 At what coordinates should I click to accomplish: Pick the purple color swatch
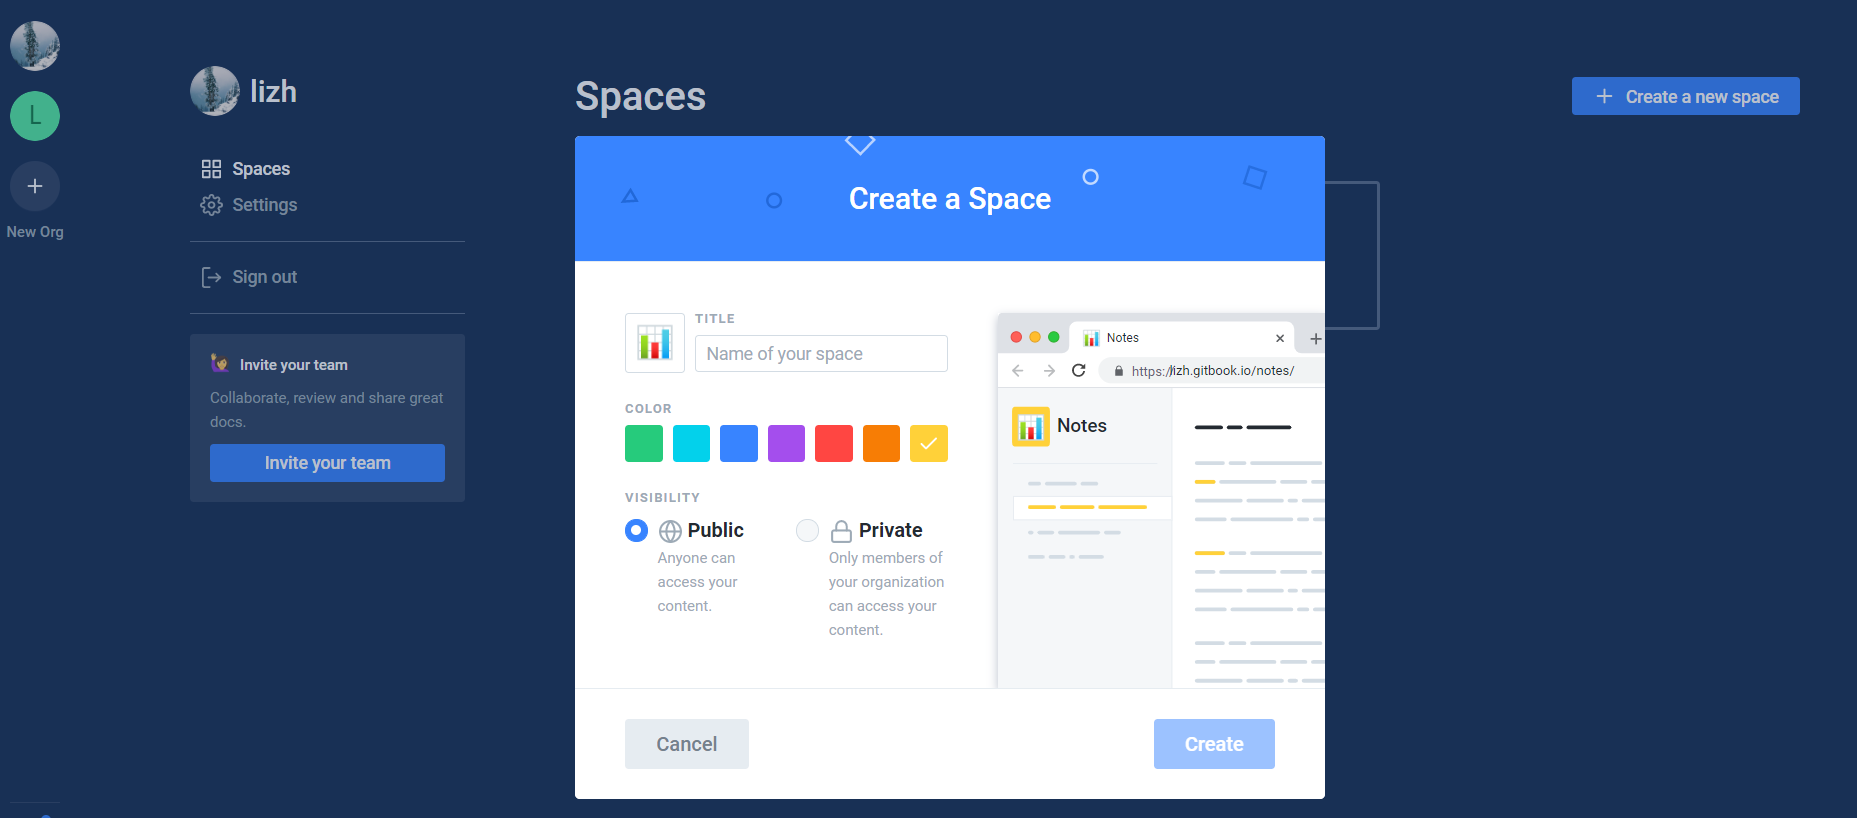point(786,443)
